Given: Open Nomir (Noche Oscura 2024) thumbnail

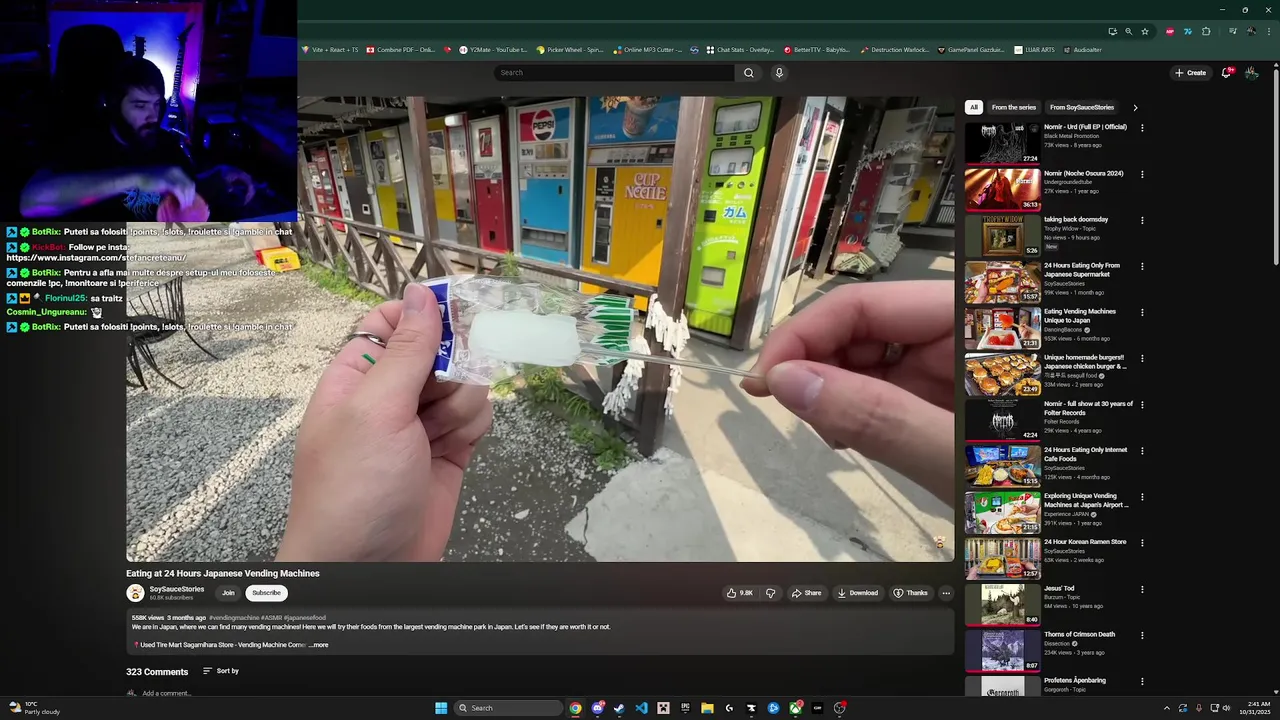Looking at the screenshot, I should click(x=1002, y=190).
